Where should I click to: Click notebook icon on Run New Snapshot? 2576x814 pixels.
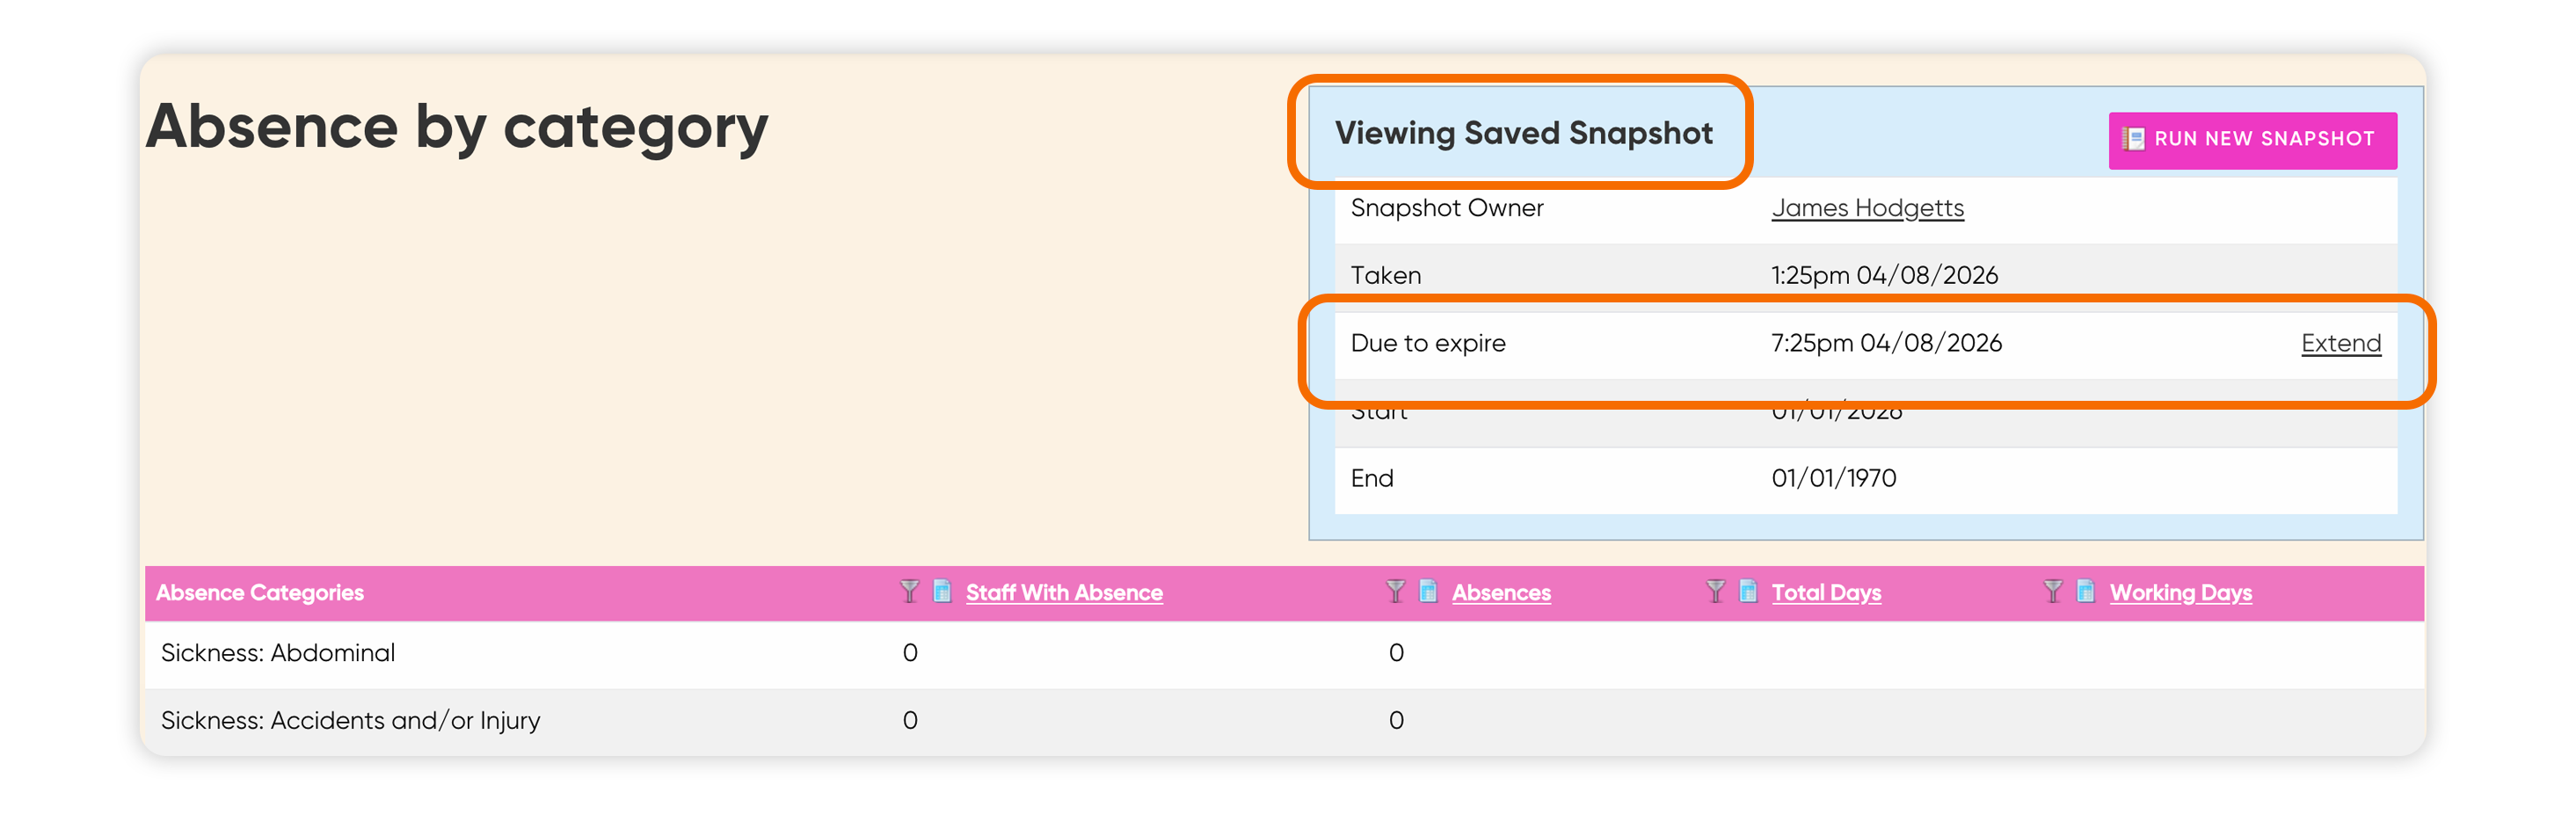2133,139
